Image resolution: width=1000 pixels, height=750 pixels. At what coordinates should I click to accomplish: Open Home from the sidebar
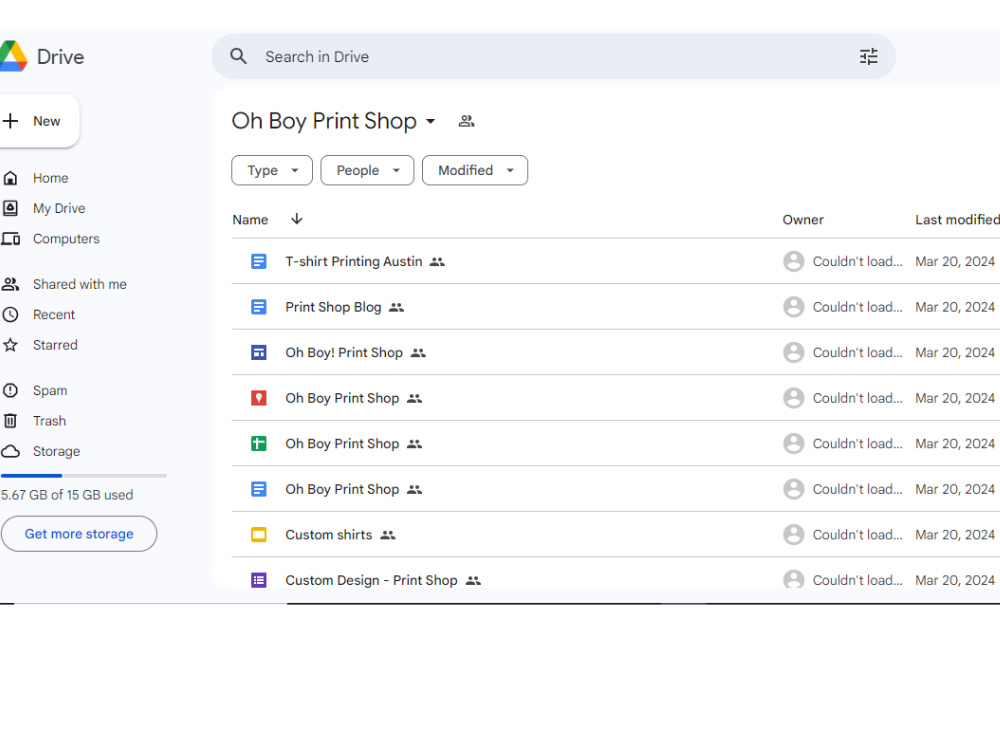click(x=51, y=177)
